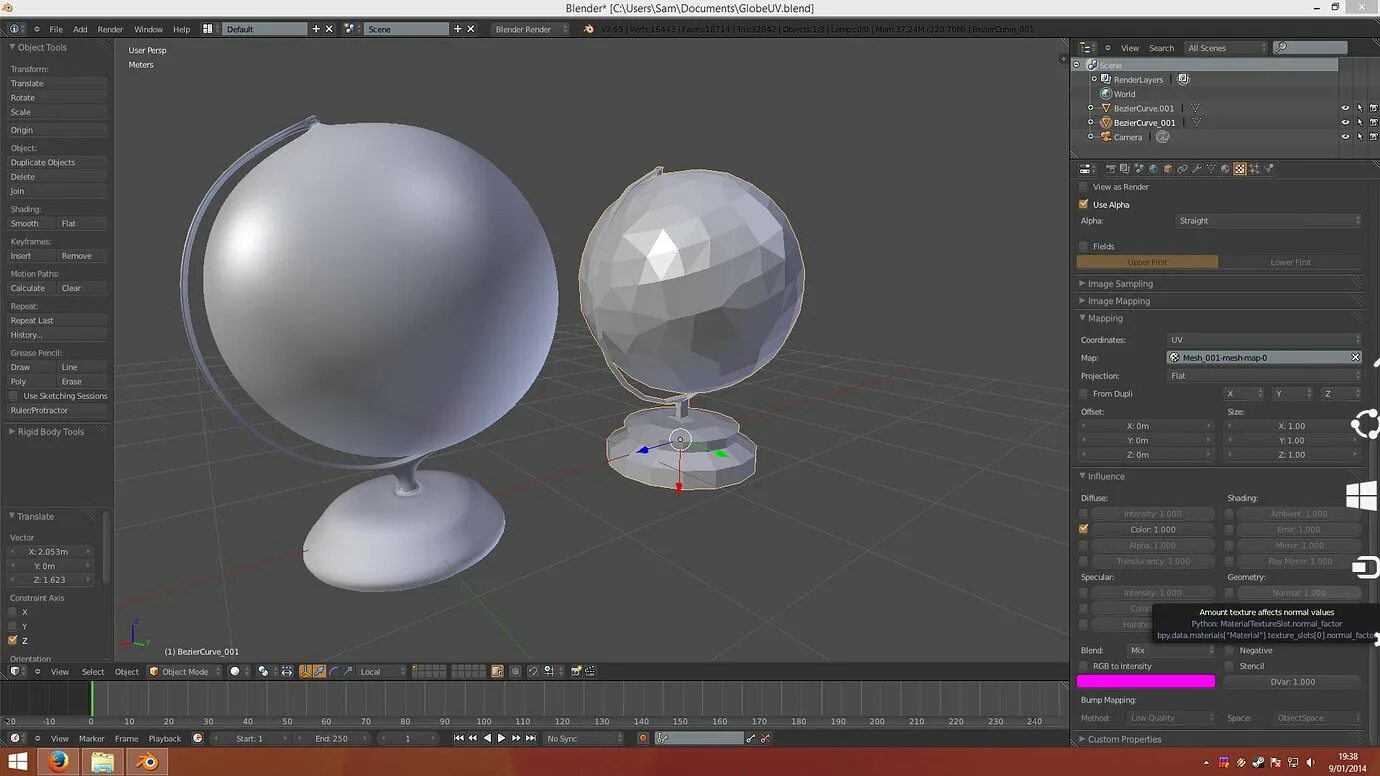Viewport: 1380px width, 776px height.
Task: Open the Render properties tab
Action: point(1111,169)
